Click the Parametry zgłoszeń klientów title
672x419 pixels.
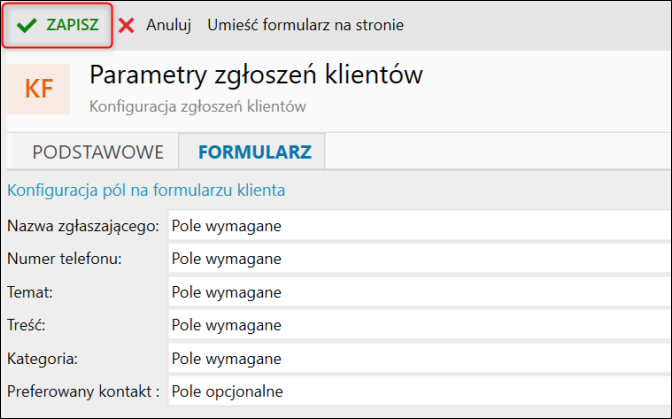256,75
